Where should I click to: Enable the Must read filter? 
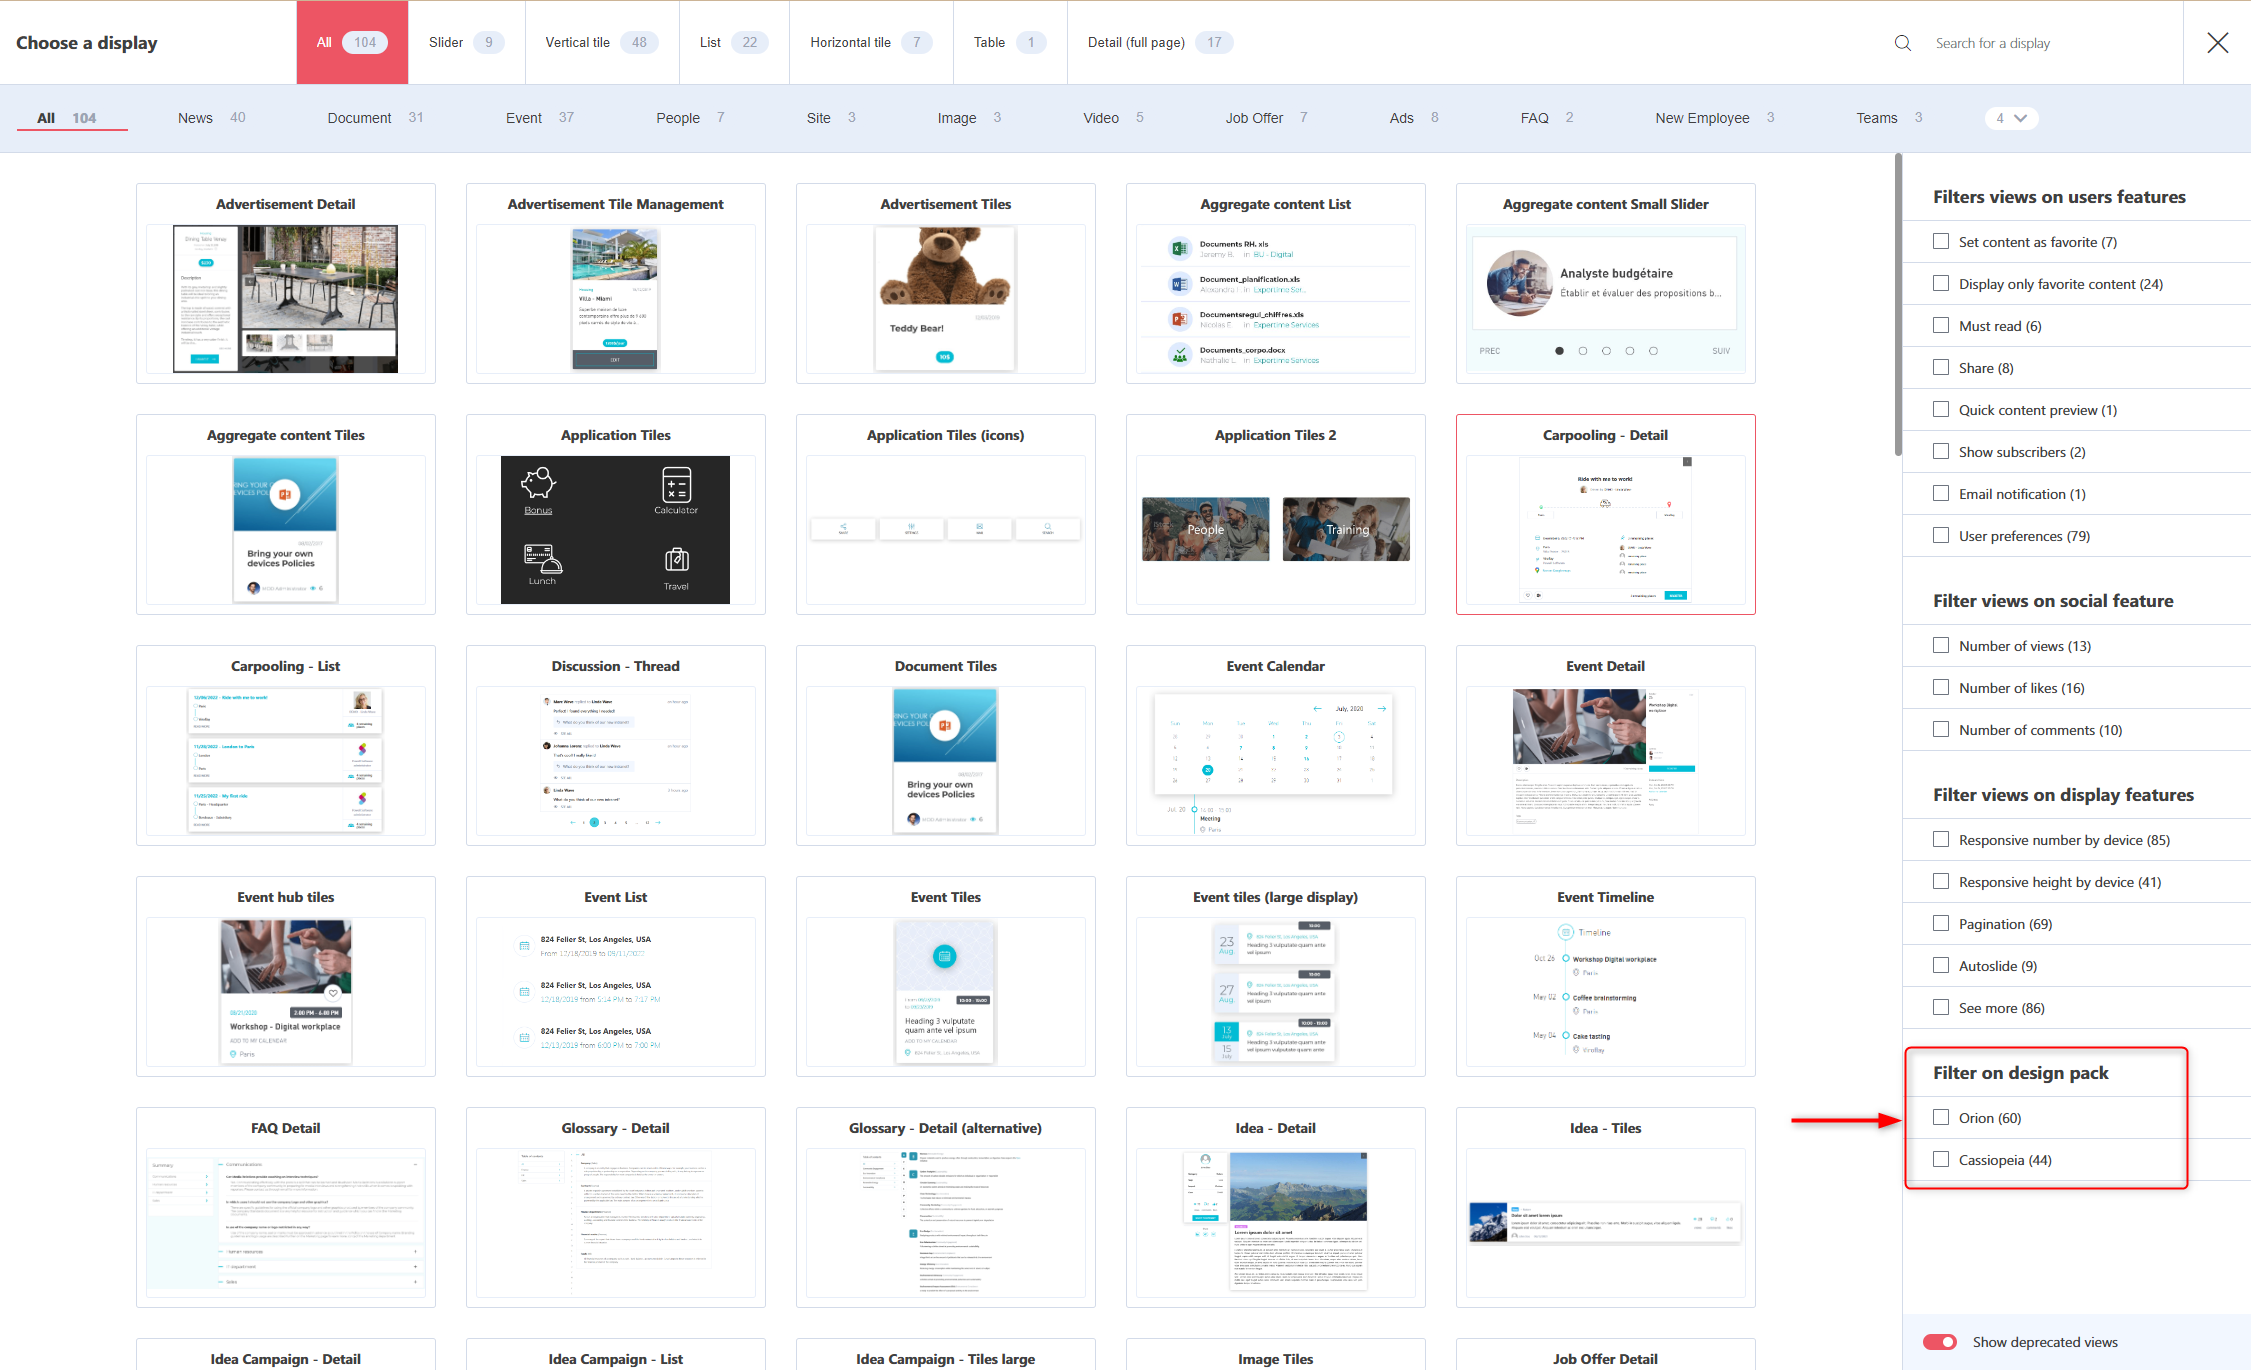[x=1941, y=325]
